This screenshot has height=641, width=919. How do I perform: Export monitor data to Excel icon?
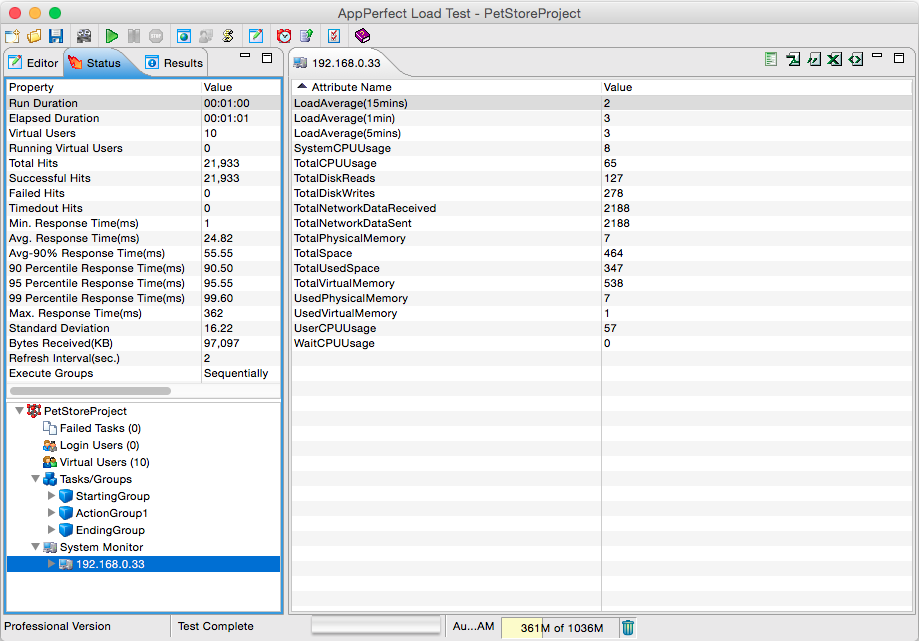pyautogui.click(x=835, y=59)
